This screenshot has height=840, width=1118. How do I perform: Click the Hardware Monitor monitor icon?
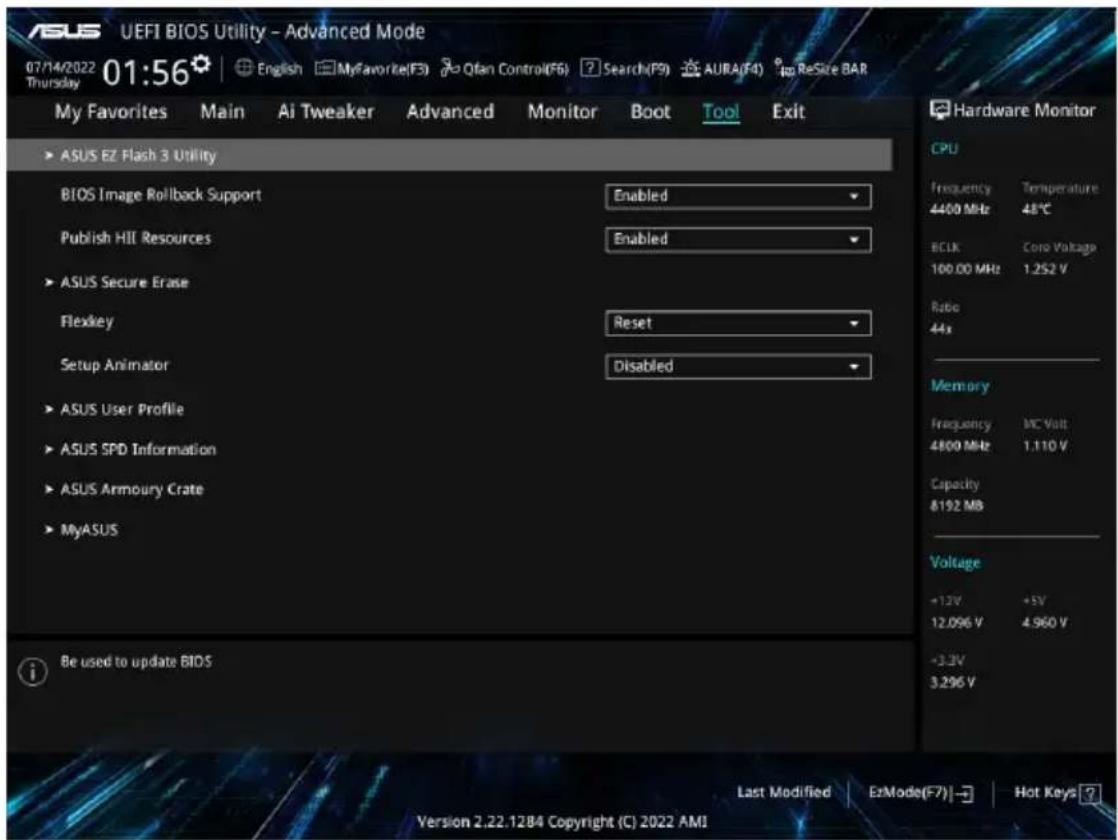click(x=940, y=110)
